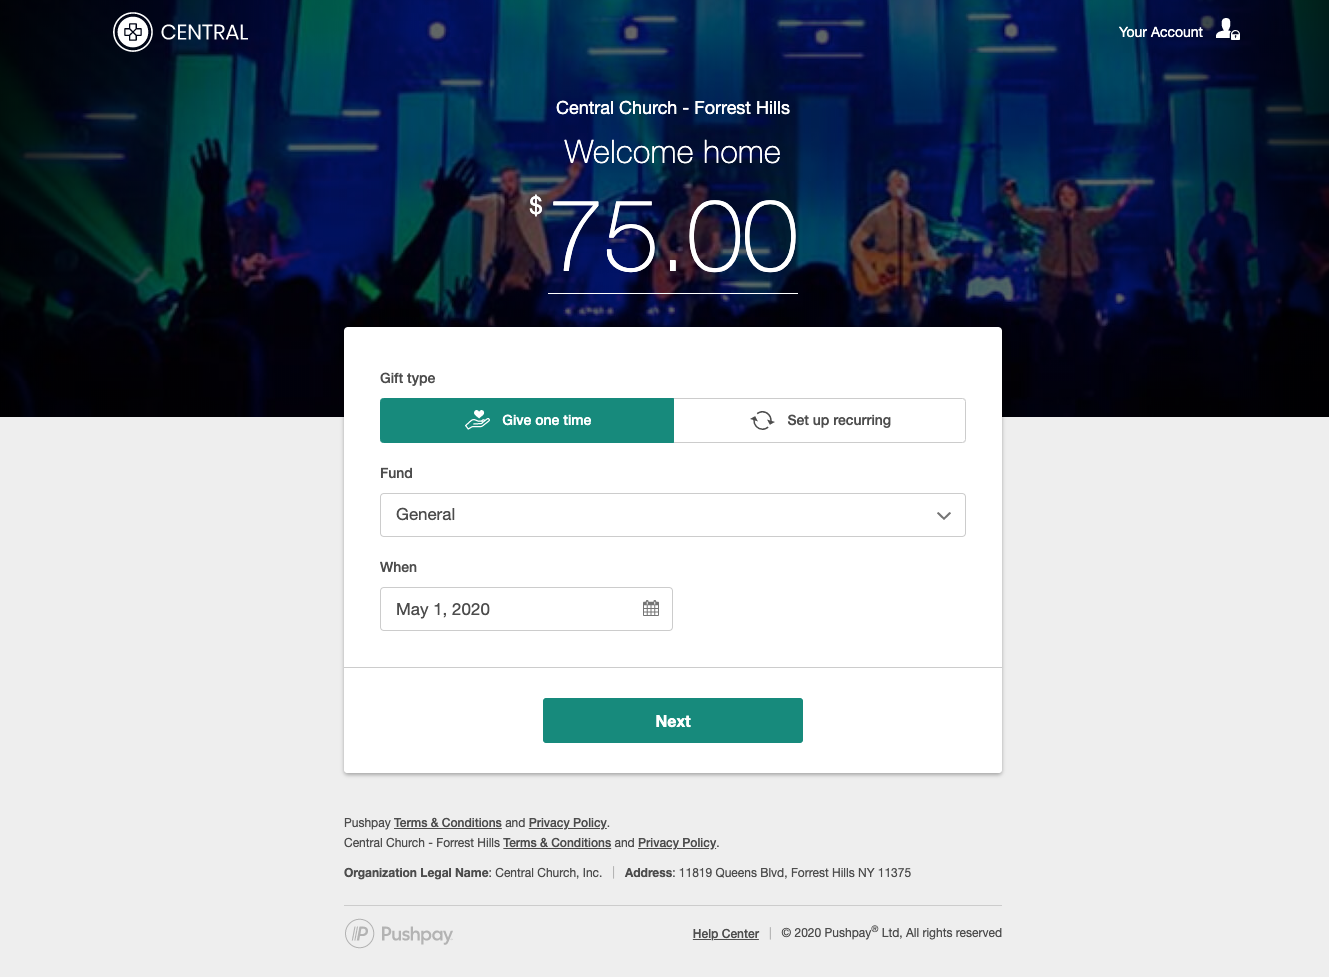Expand the Fund dropdown chevron

click(x=943, y=516)
